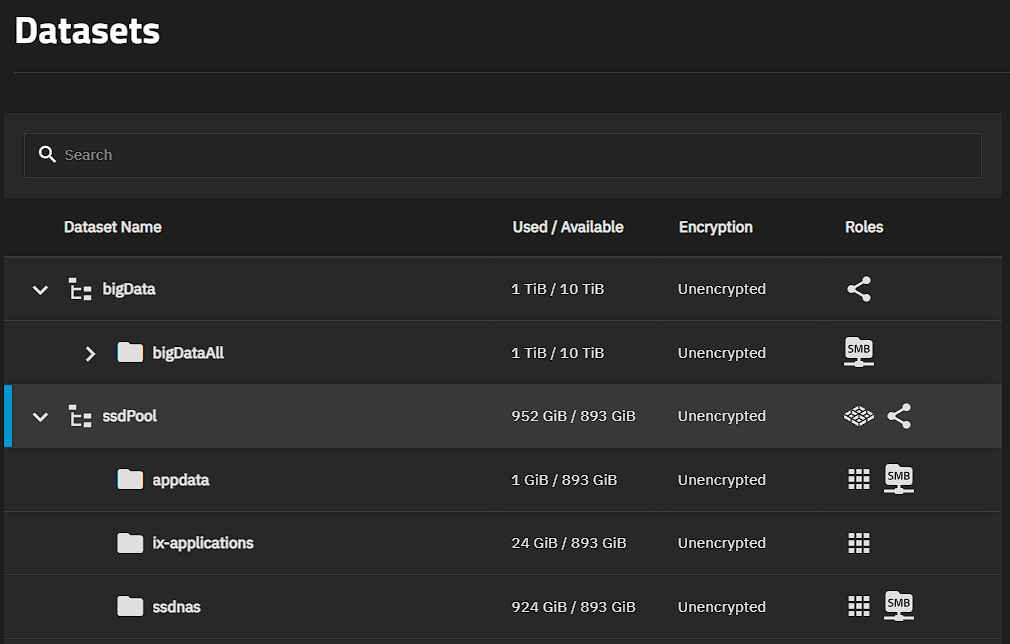
Task: Click the Roles column header
Action: coord(864,227)
